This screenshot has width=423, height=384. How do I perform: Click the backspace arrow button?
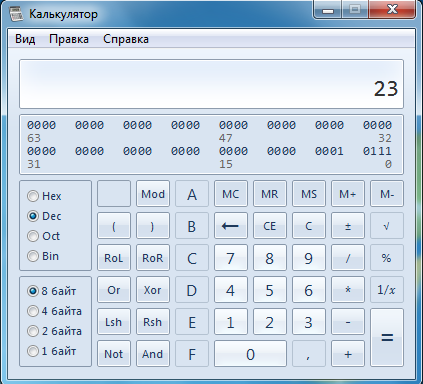pyautogui.click(x=231, y=226)
